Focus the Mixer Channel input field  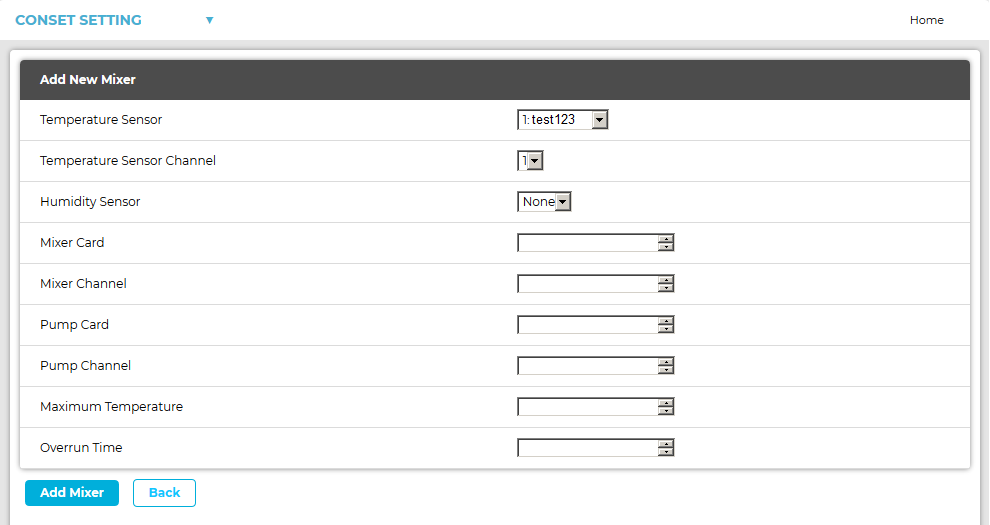587,284
